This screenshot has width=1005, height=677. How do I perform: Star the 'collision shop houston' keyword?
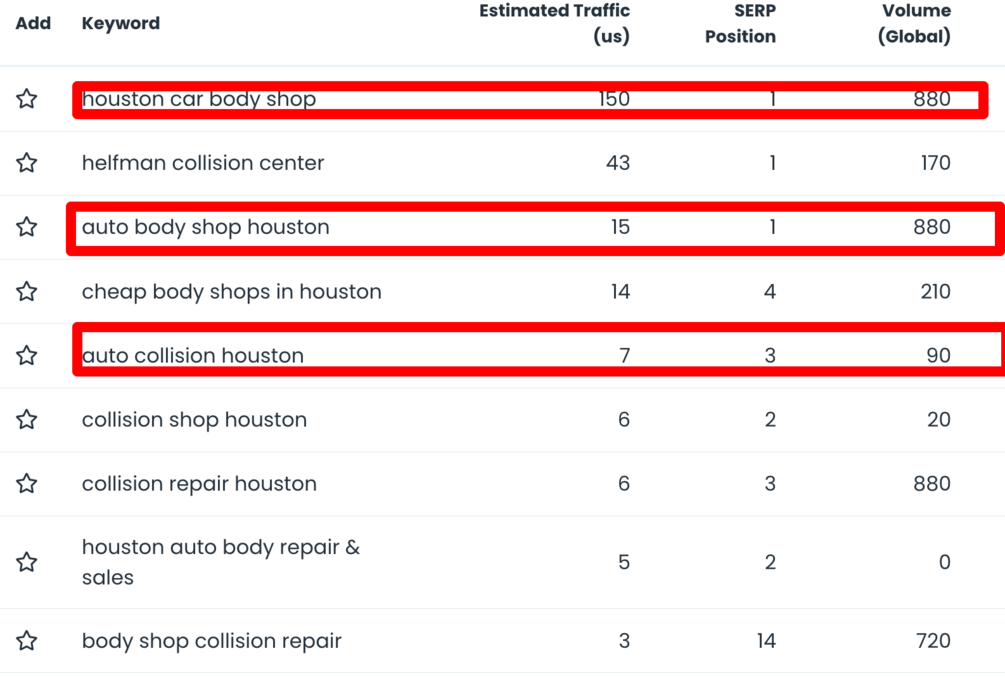tap(27, 419)
